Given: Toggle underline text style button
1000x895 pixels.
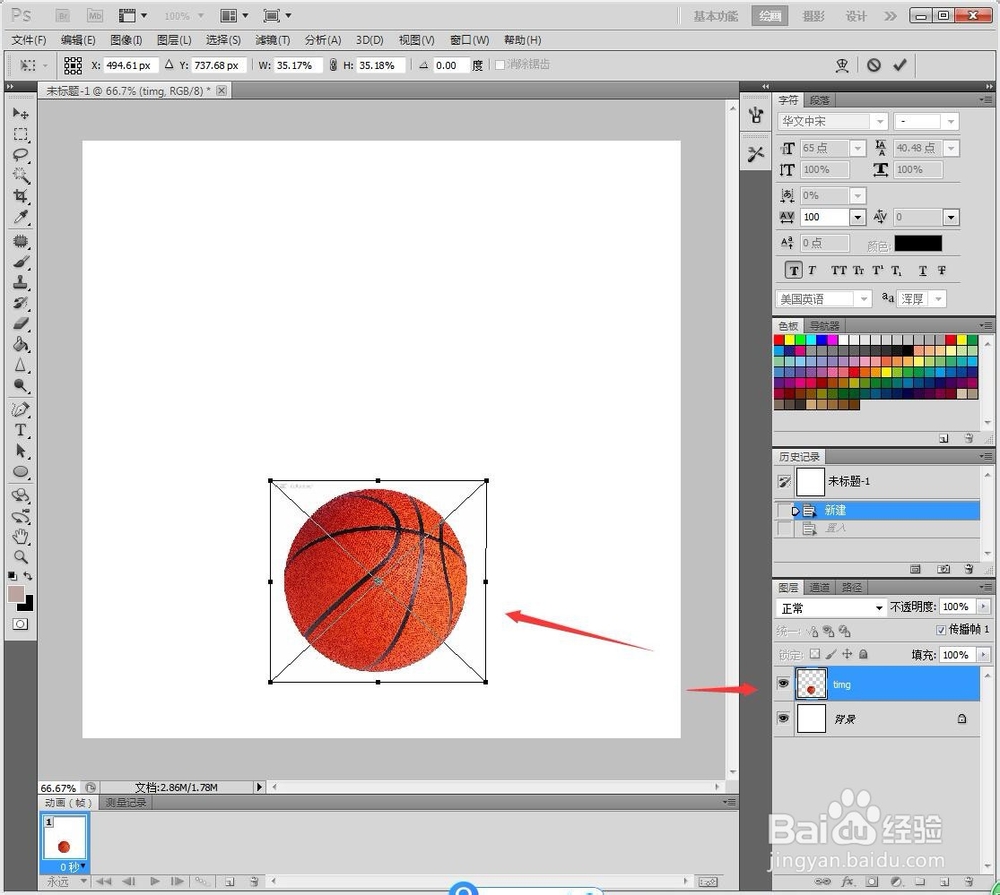Looking at the screenshot, I should 923,270.
